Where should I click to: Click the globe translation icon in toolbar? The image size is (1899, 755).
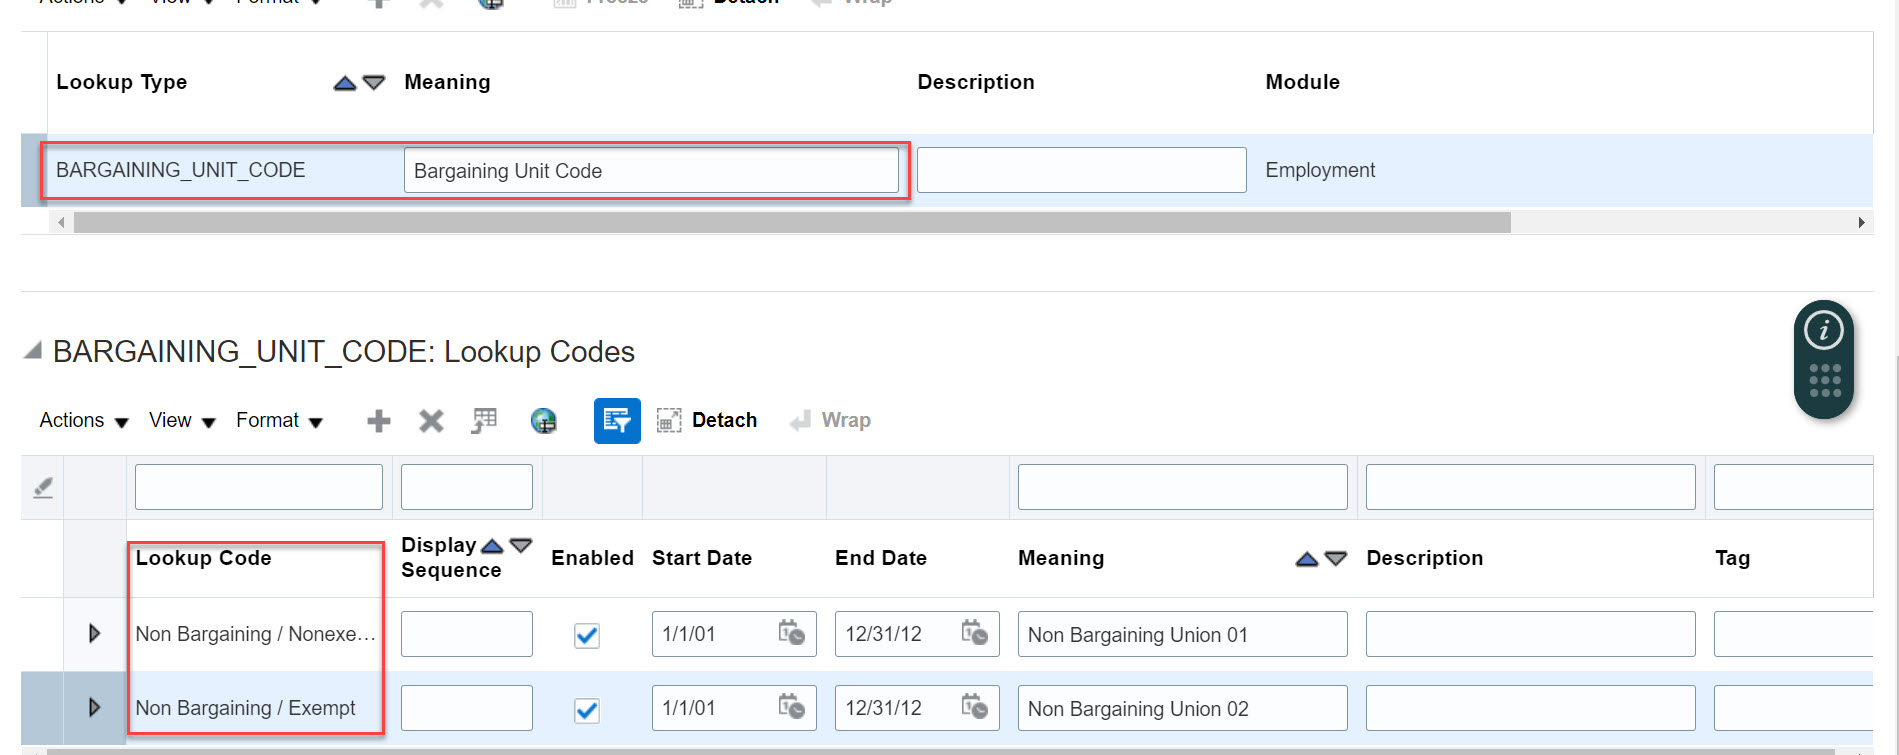point(544,421)
